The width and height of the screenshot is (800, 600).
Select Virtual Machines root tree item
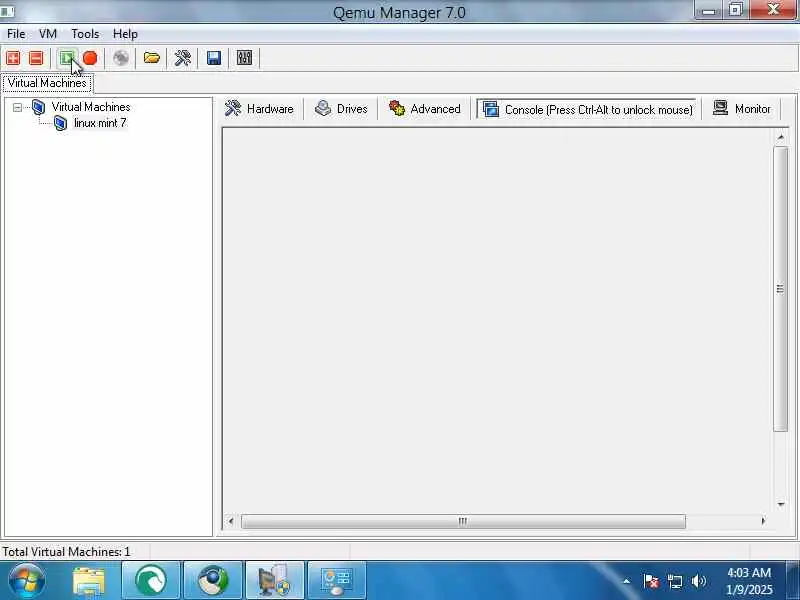click(91, 107)
